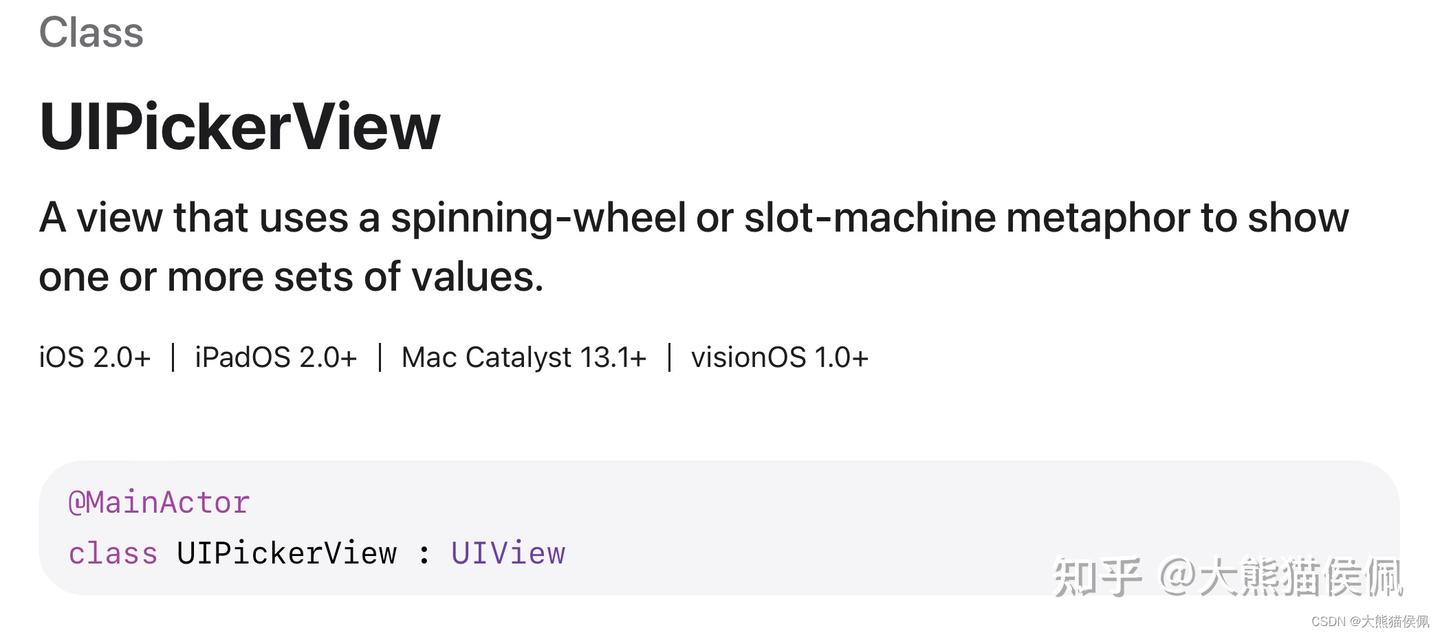Click the @大熊猫侯佩 Zhihu author watermark
The width and height of the screenshot is (1440, 635).
(1281, 577)
